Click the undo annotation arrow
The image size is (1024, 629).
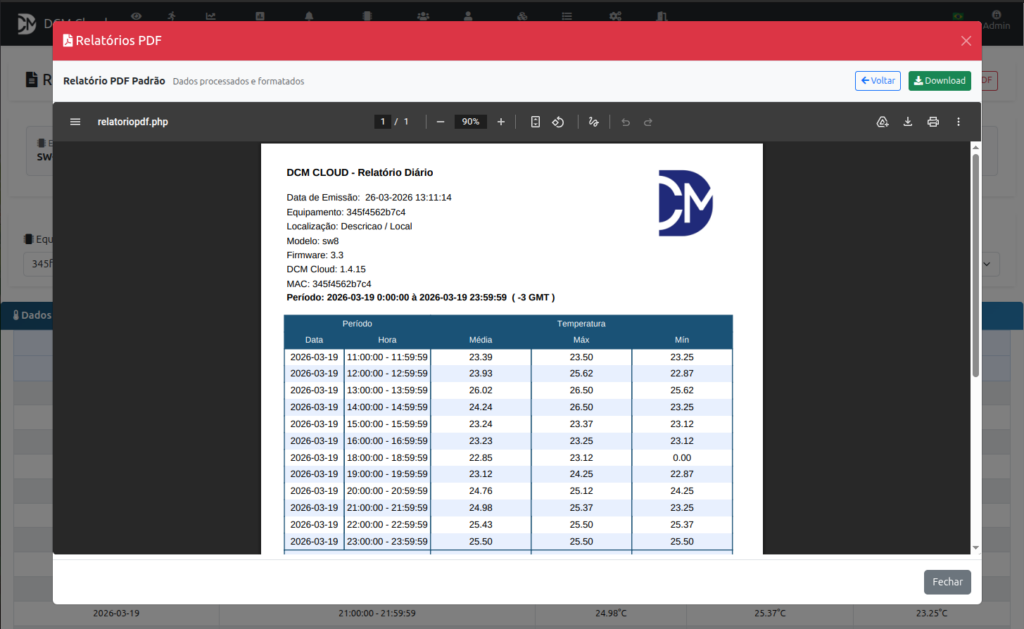pos(626,122)
